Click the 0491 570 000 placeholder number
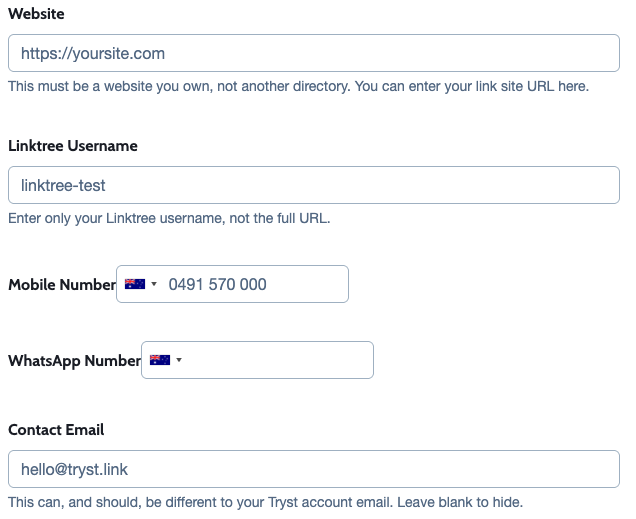Viewport: 636px width, 519px height. tap(217, 284)
